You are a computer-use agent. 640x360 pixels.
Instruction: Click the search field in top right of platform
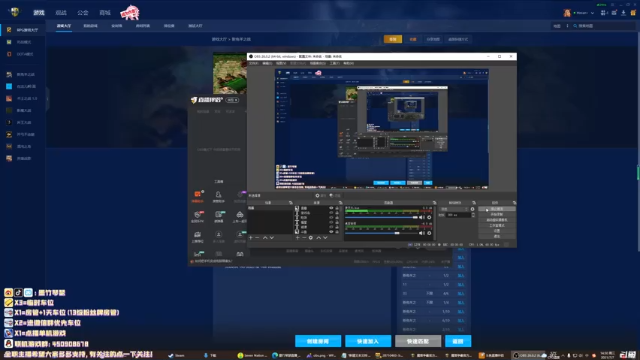pos(603,26)
